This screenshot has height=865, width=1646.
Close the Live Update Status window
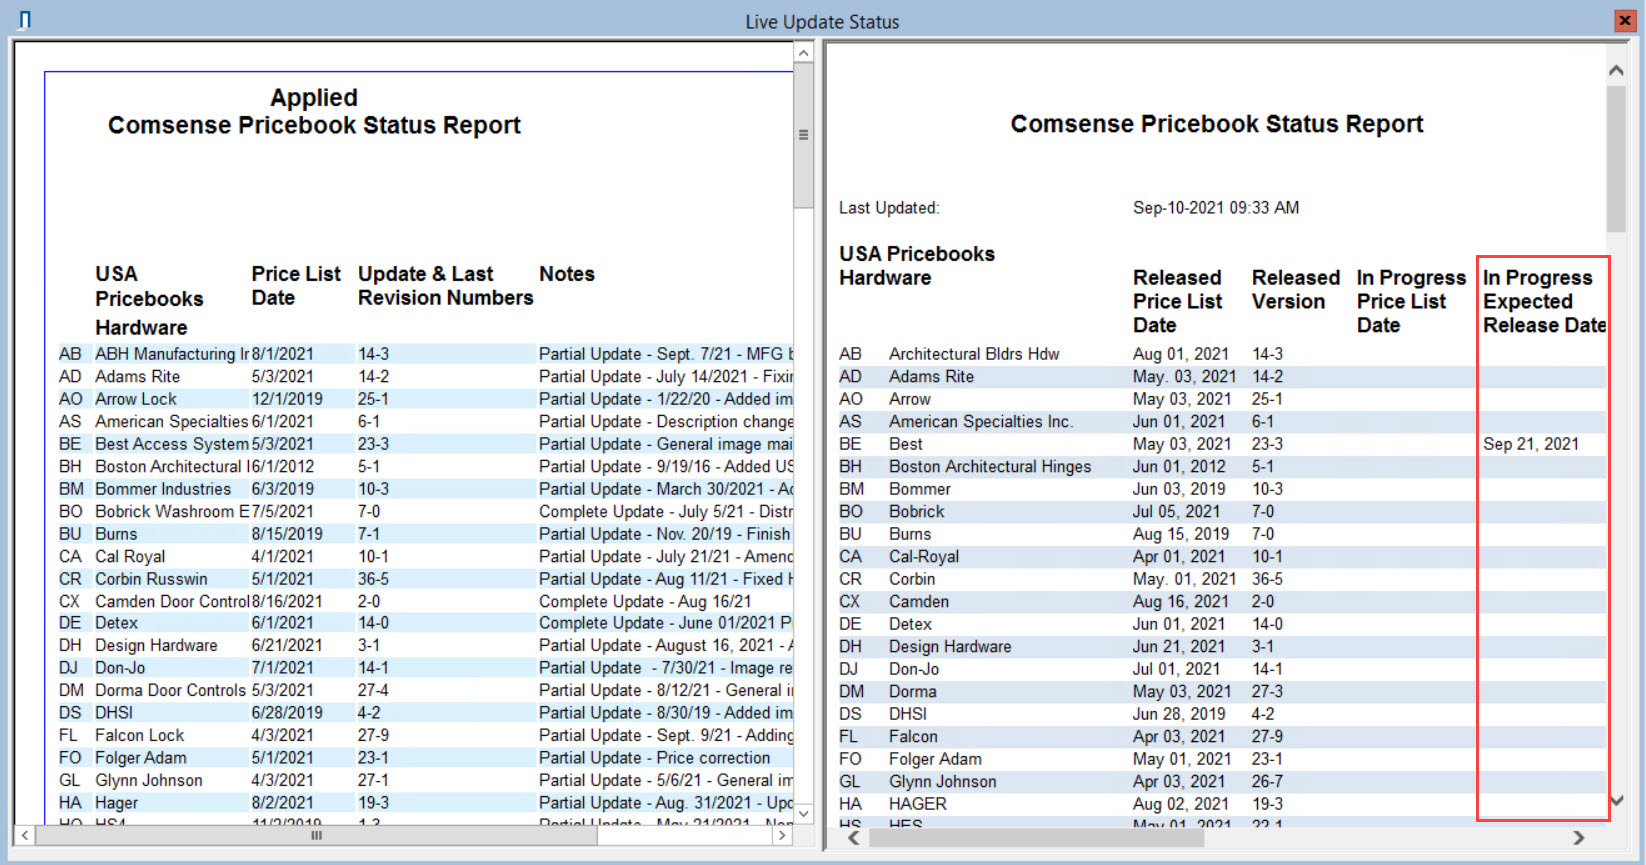click(1625, 20)
